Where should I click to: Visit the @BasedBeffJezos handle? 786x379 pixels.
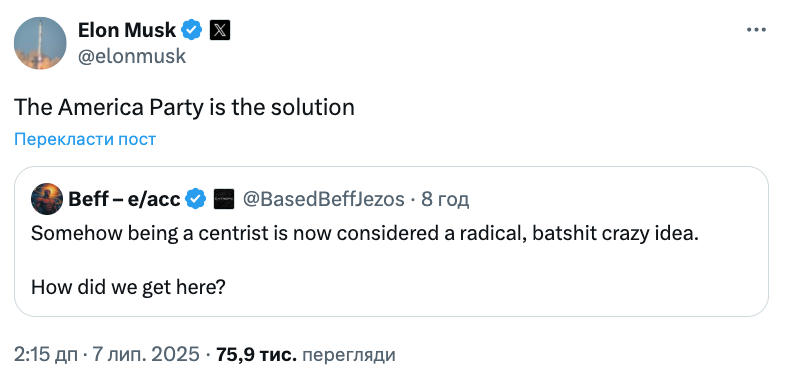[x=323, y=200]
